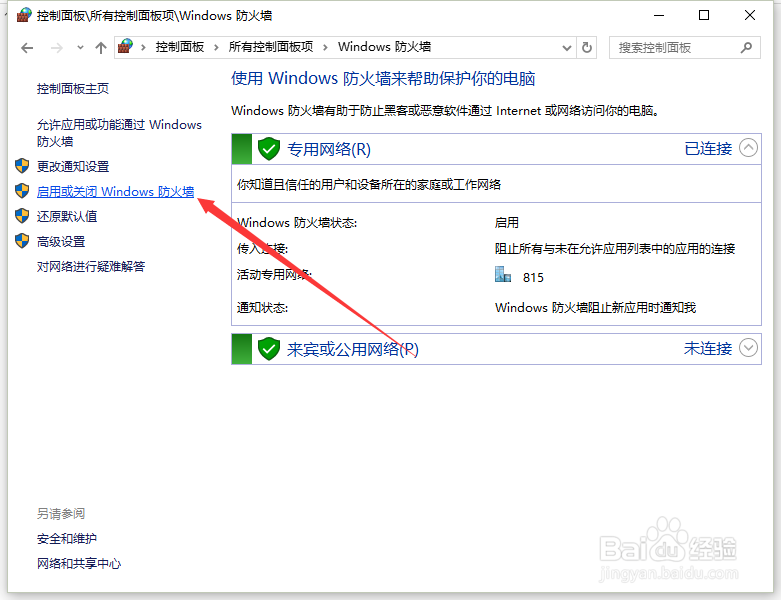Viewport: 781px width, 600px height.
Task: Minimize the firewall window
Action: (659, 15)
